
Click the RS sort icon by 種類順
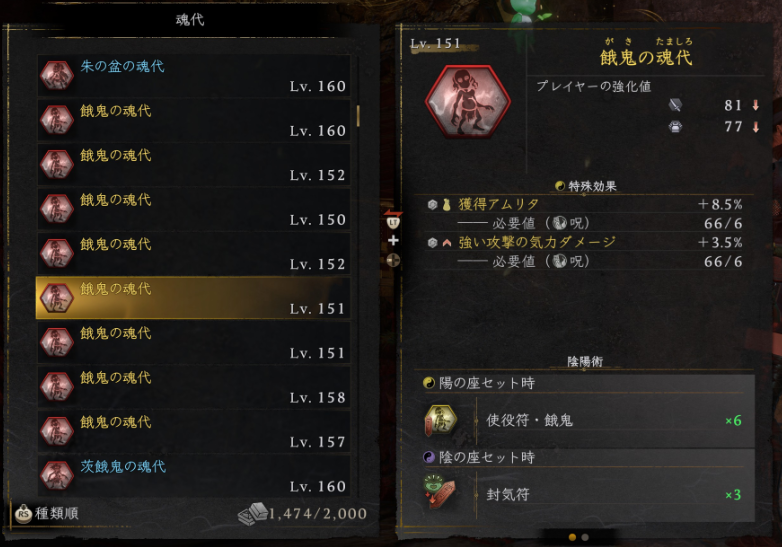(23, 514)
